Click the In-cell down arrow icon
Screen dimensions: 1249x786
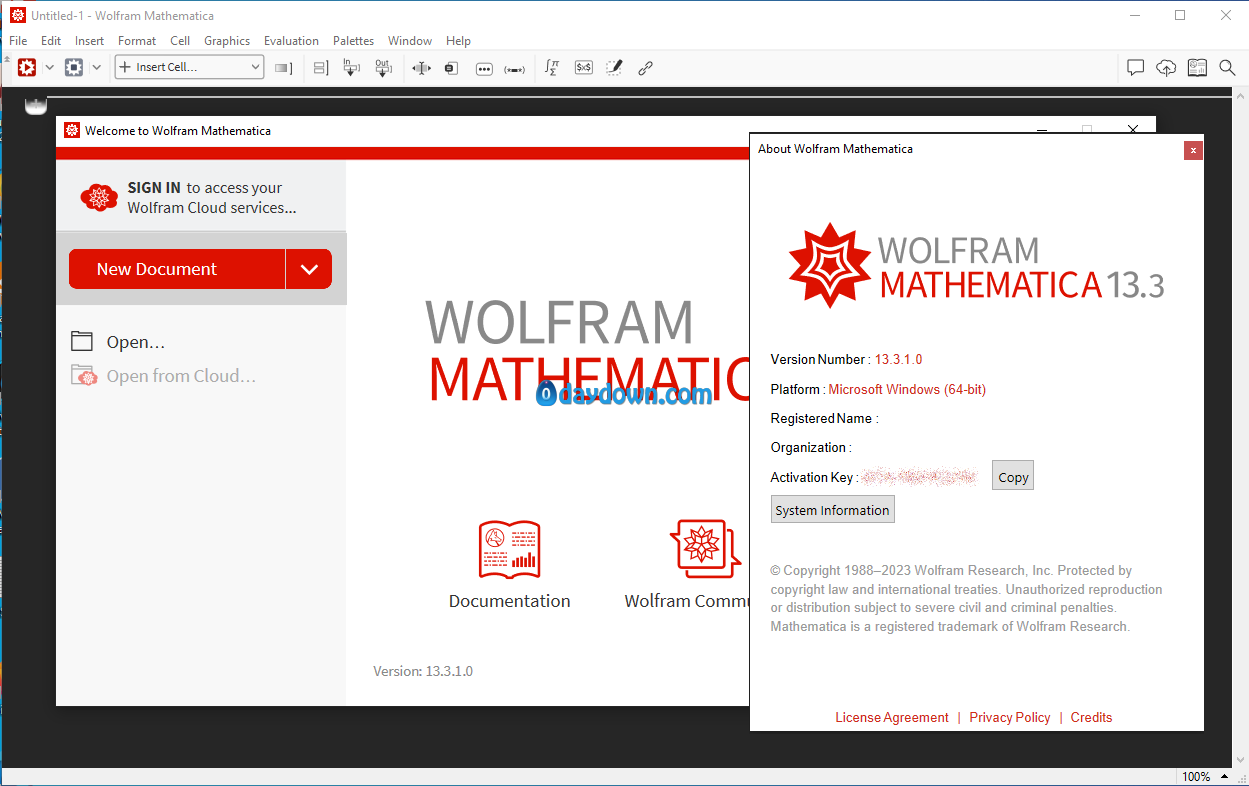[x=352, y=68]
